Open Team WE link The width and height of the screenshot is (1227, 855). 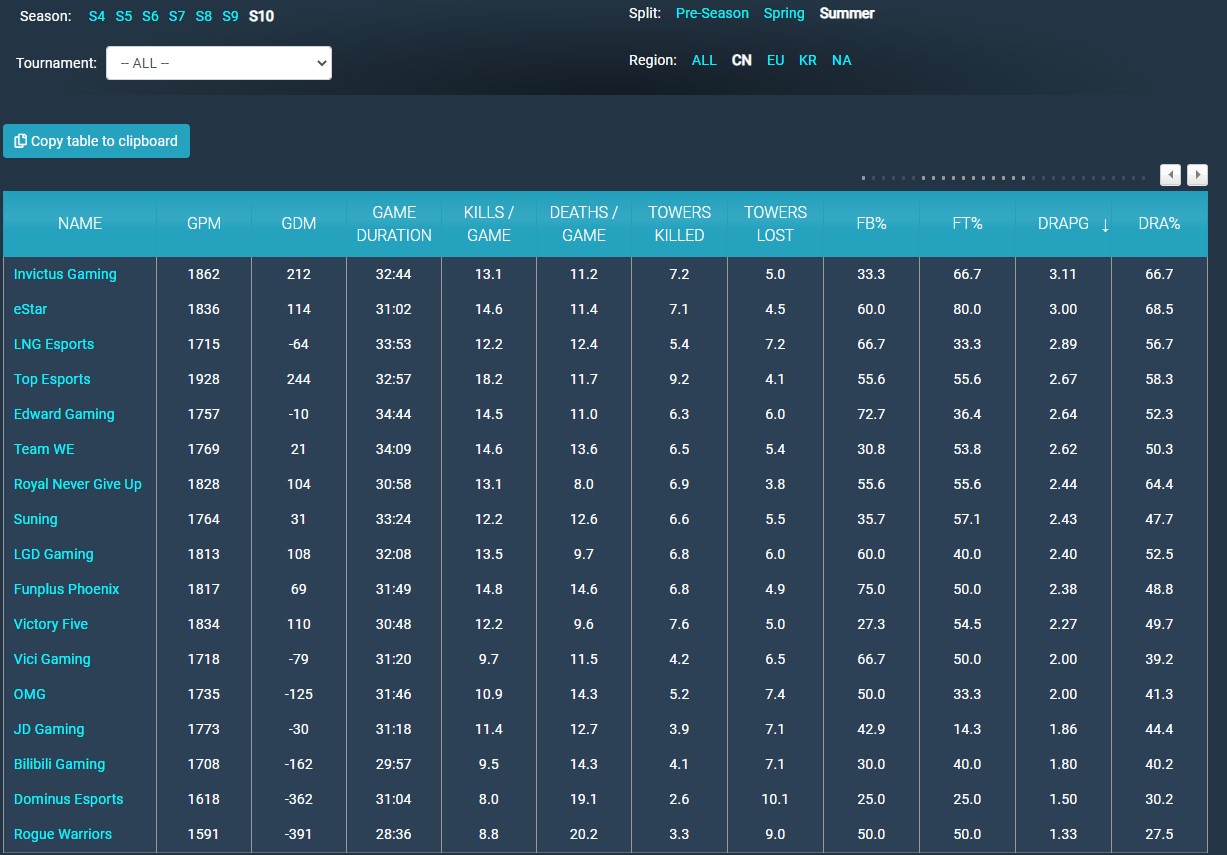point(44,449)
